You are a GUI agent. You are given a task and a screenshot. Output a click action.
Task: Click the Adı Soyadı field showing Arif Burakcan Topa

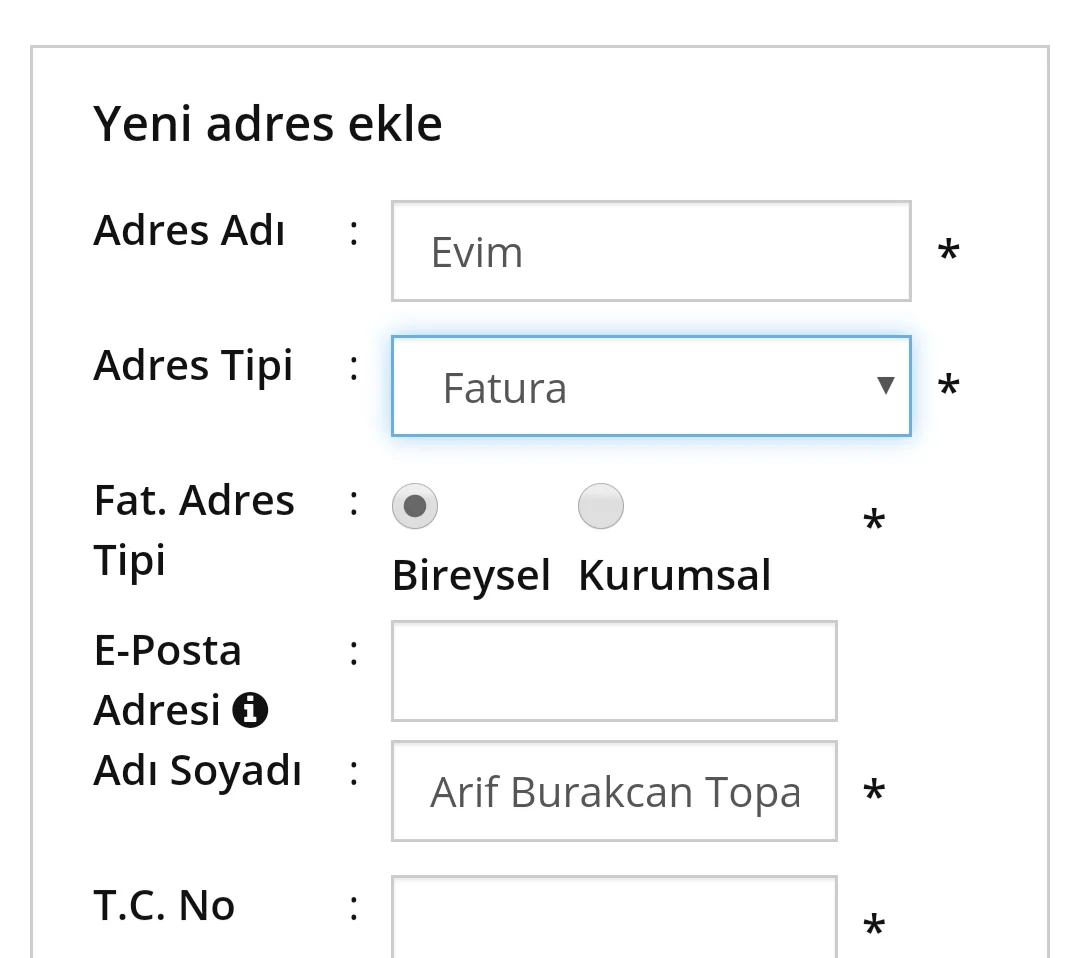point(614,790)
